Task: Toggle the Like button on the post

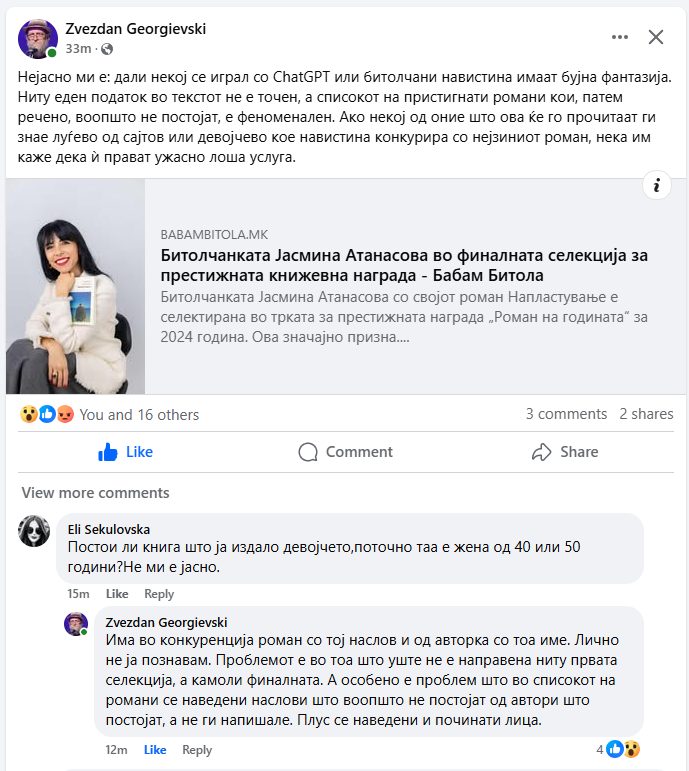Action: [x=125, y=452]
